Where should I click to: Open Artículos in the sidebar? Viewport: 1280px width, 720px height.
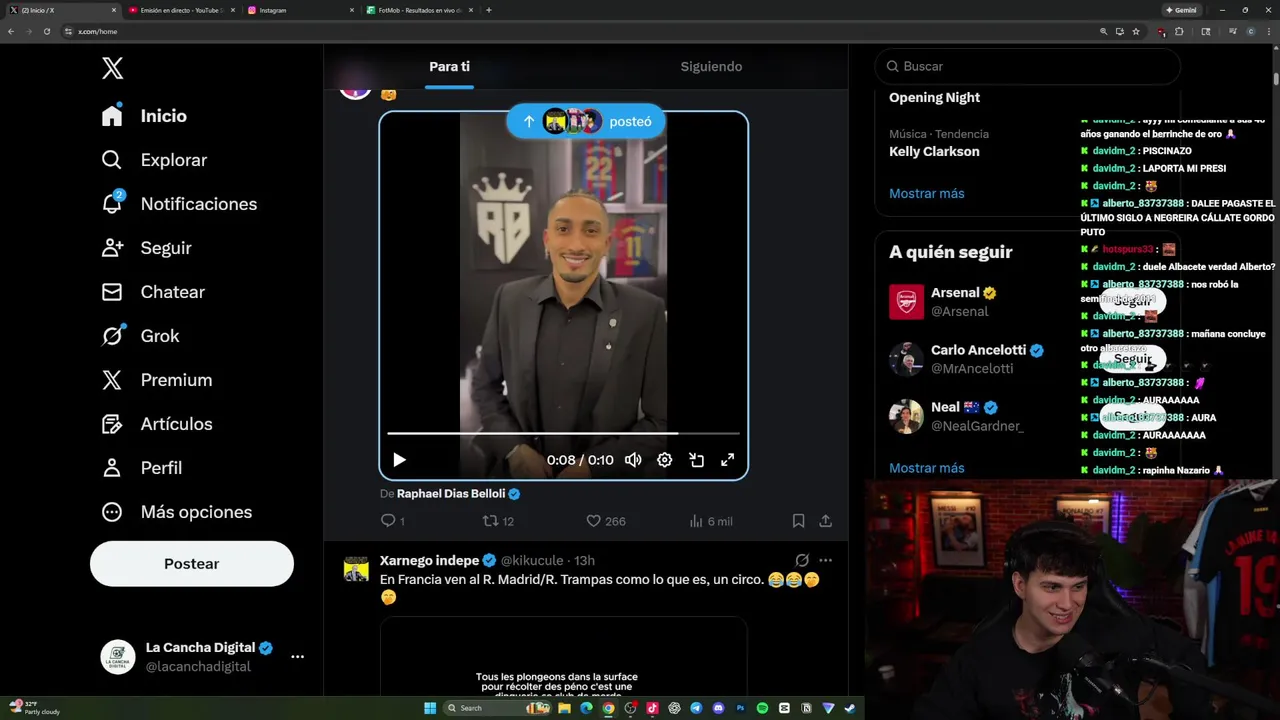[157, 424]
